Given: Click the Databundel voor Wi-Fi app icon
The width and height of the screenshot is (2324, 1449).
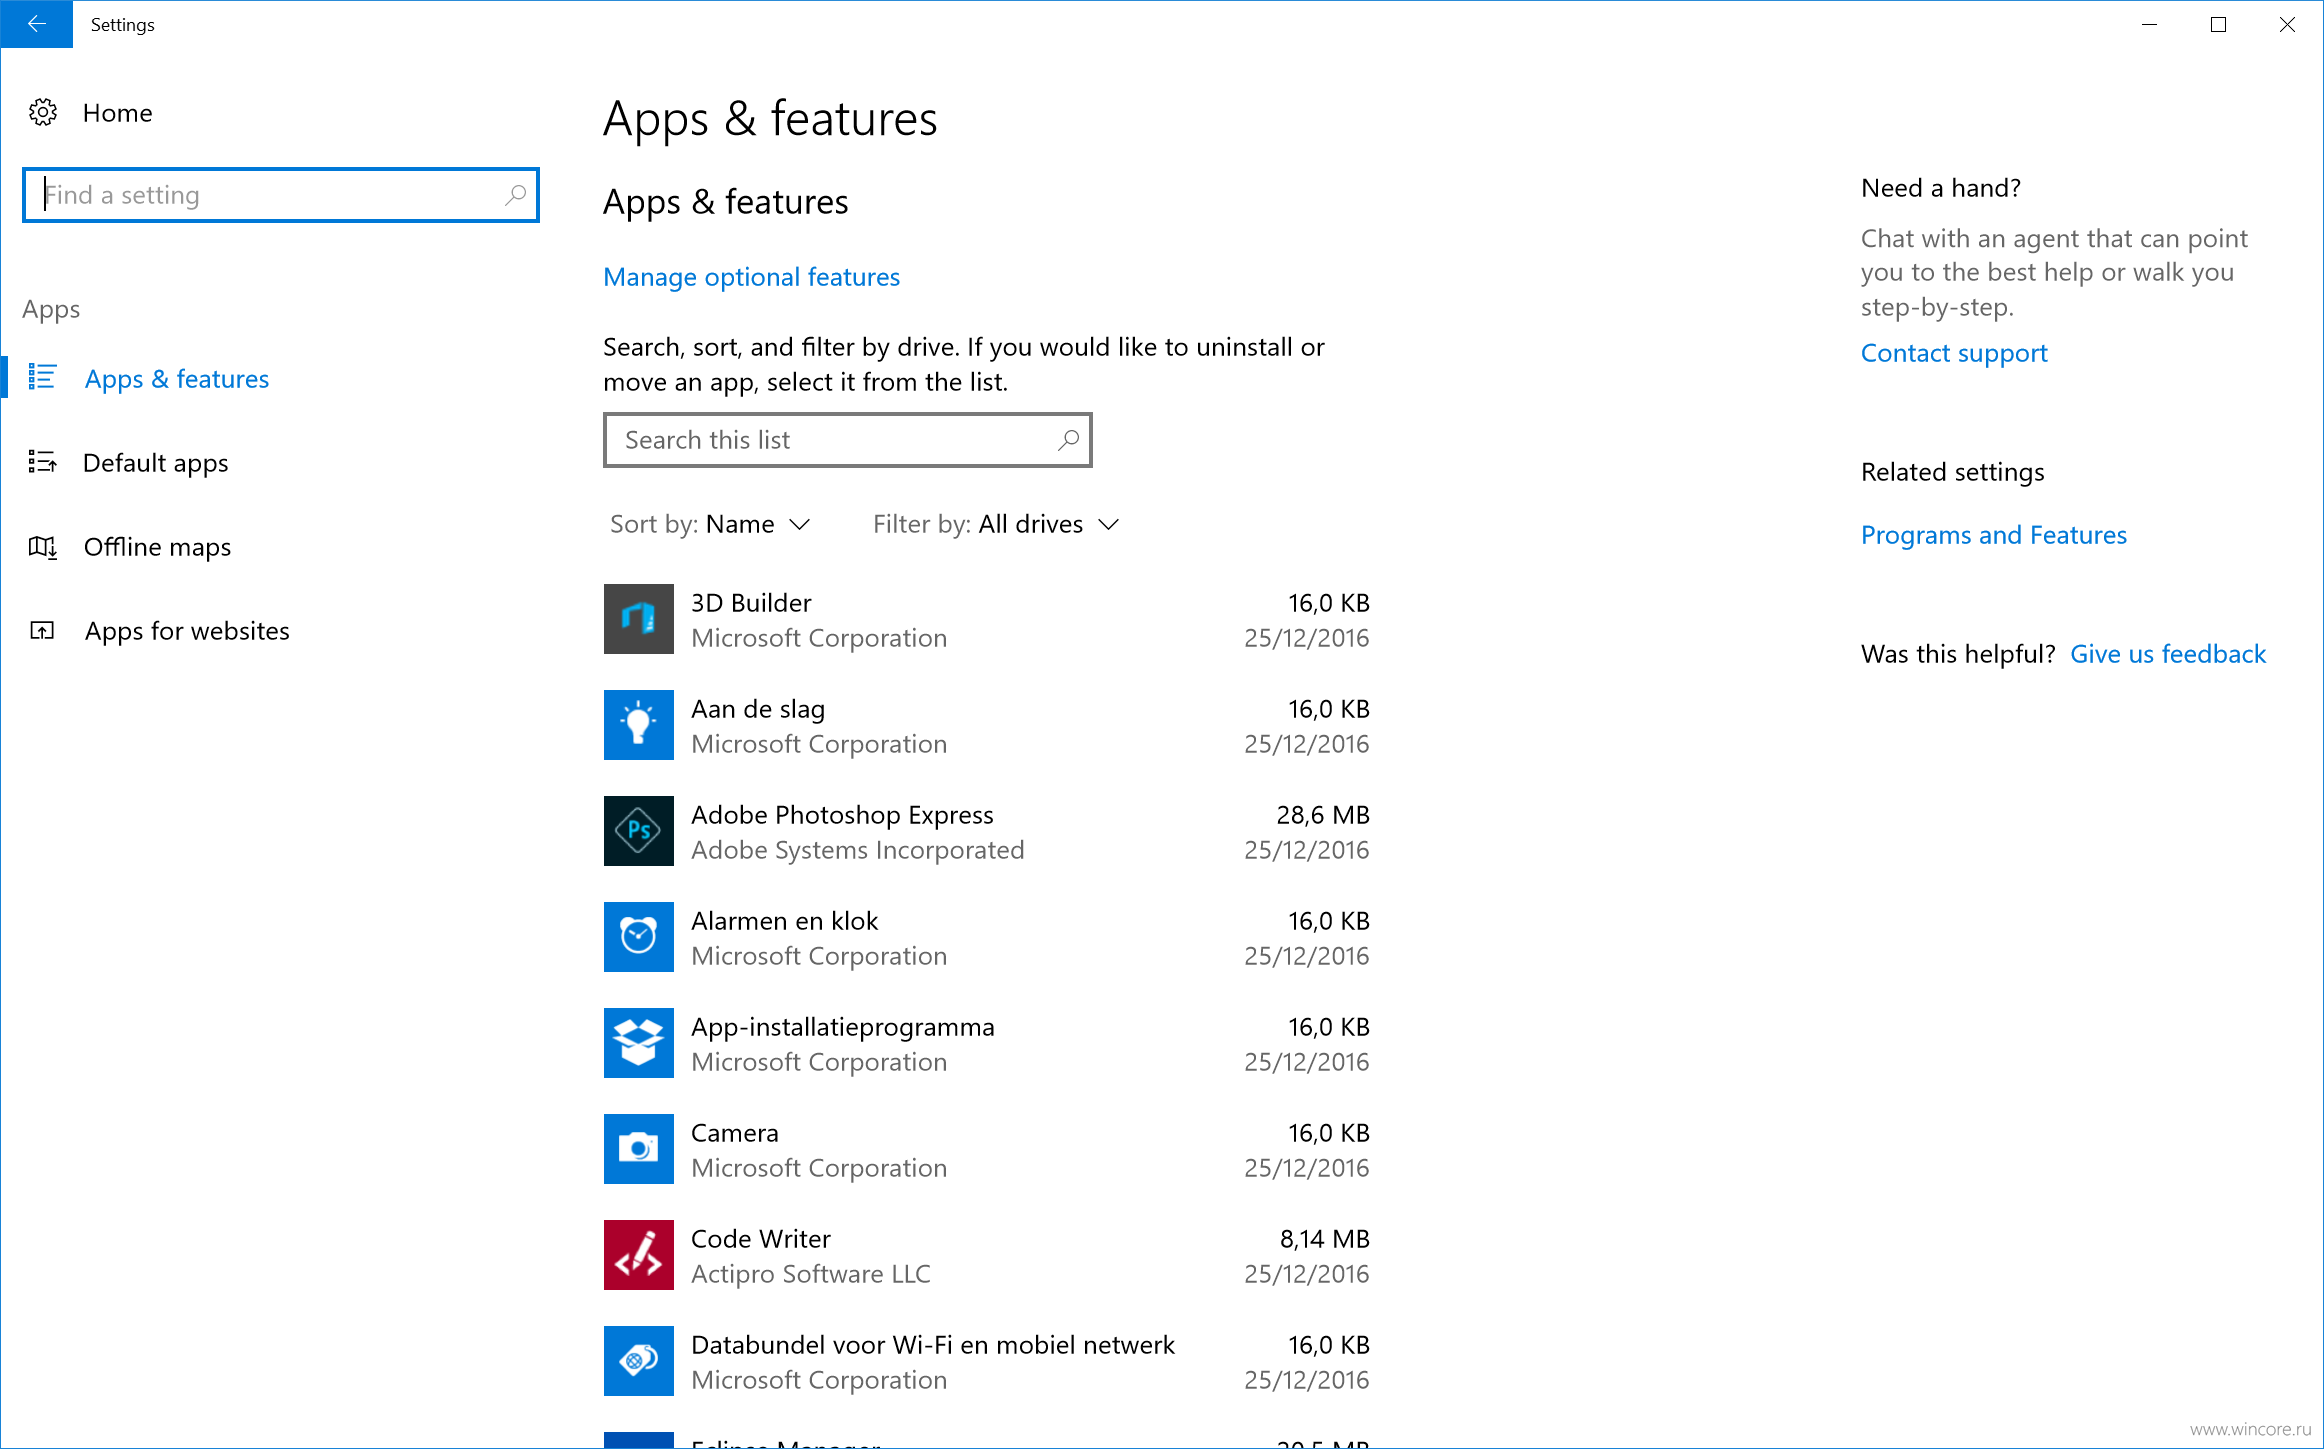Looking at the screenshot, I should (638, 1361).
